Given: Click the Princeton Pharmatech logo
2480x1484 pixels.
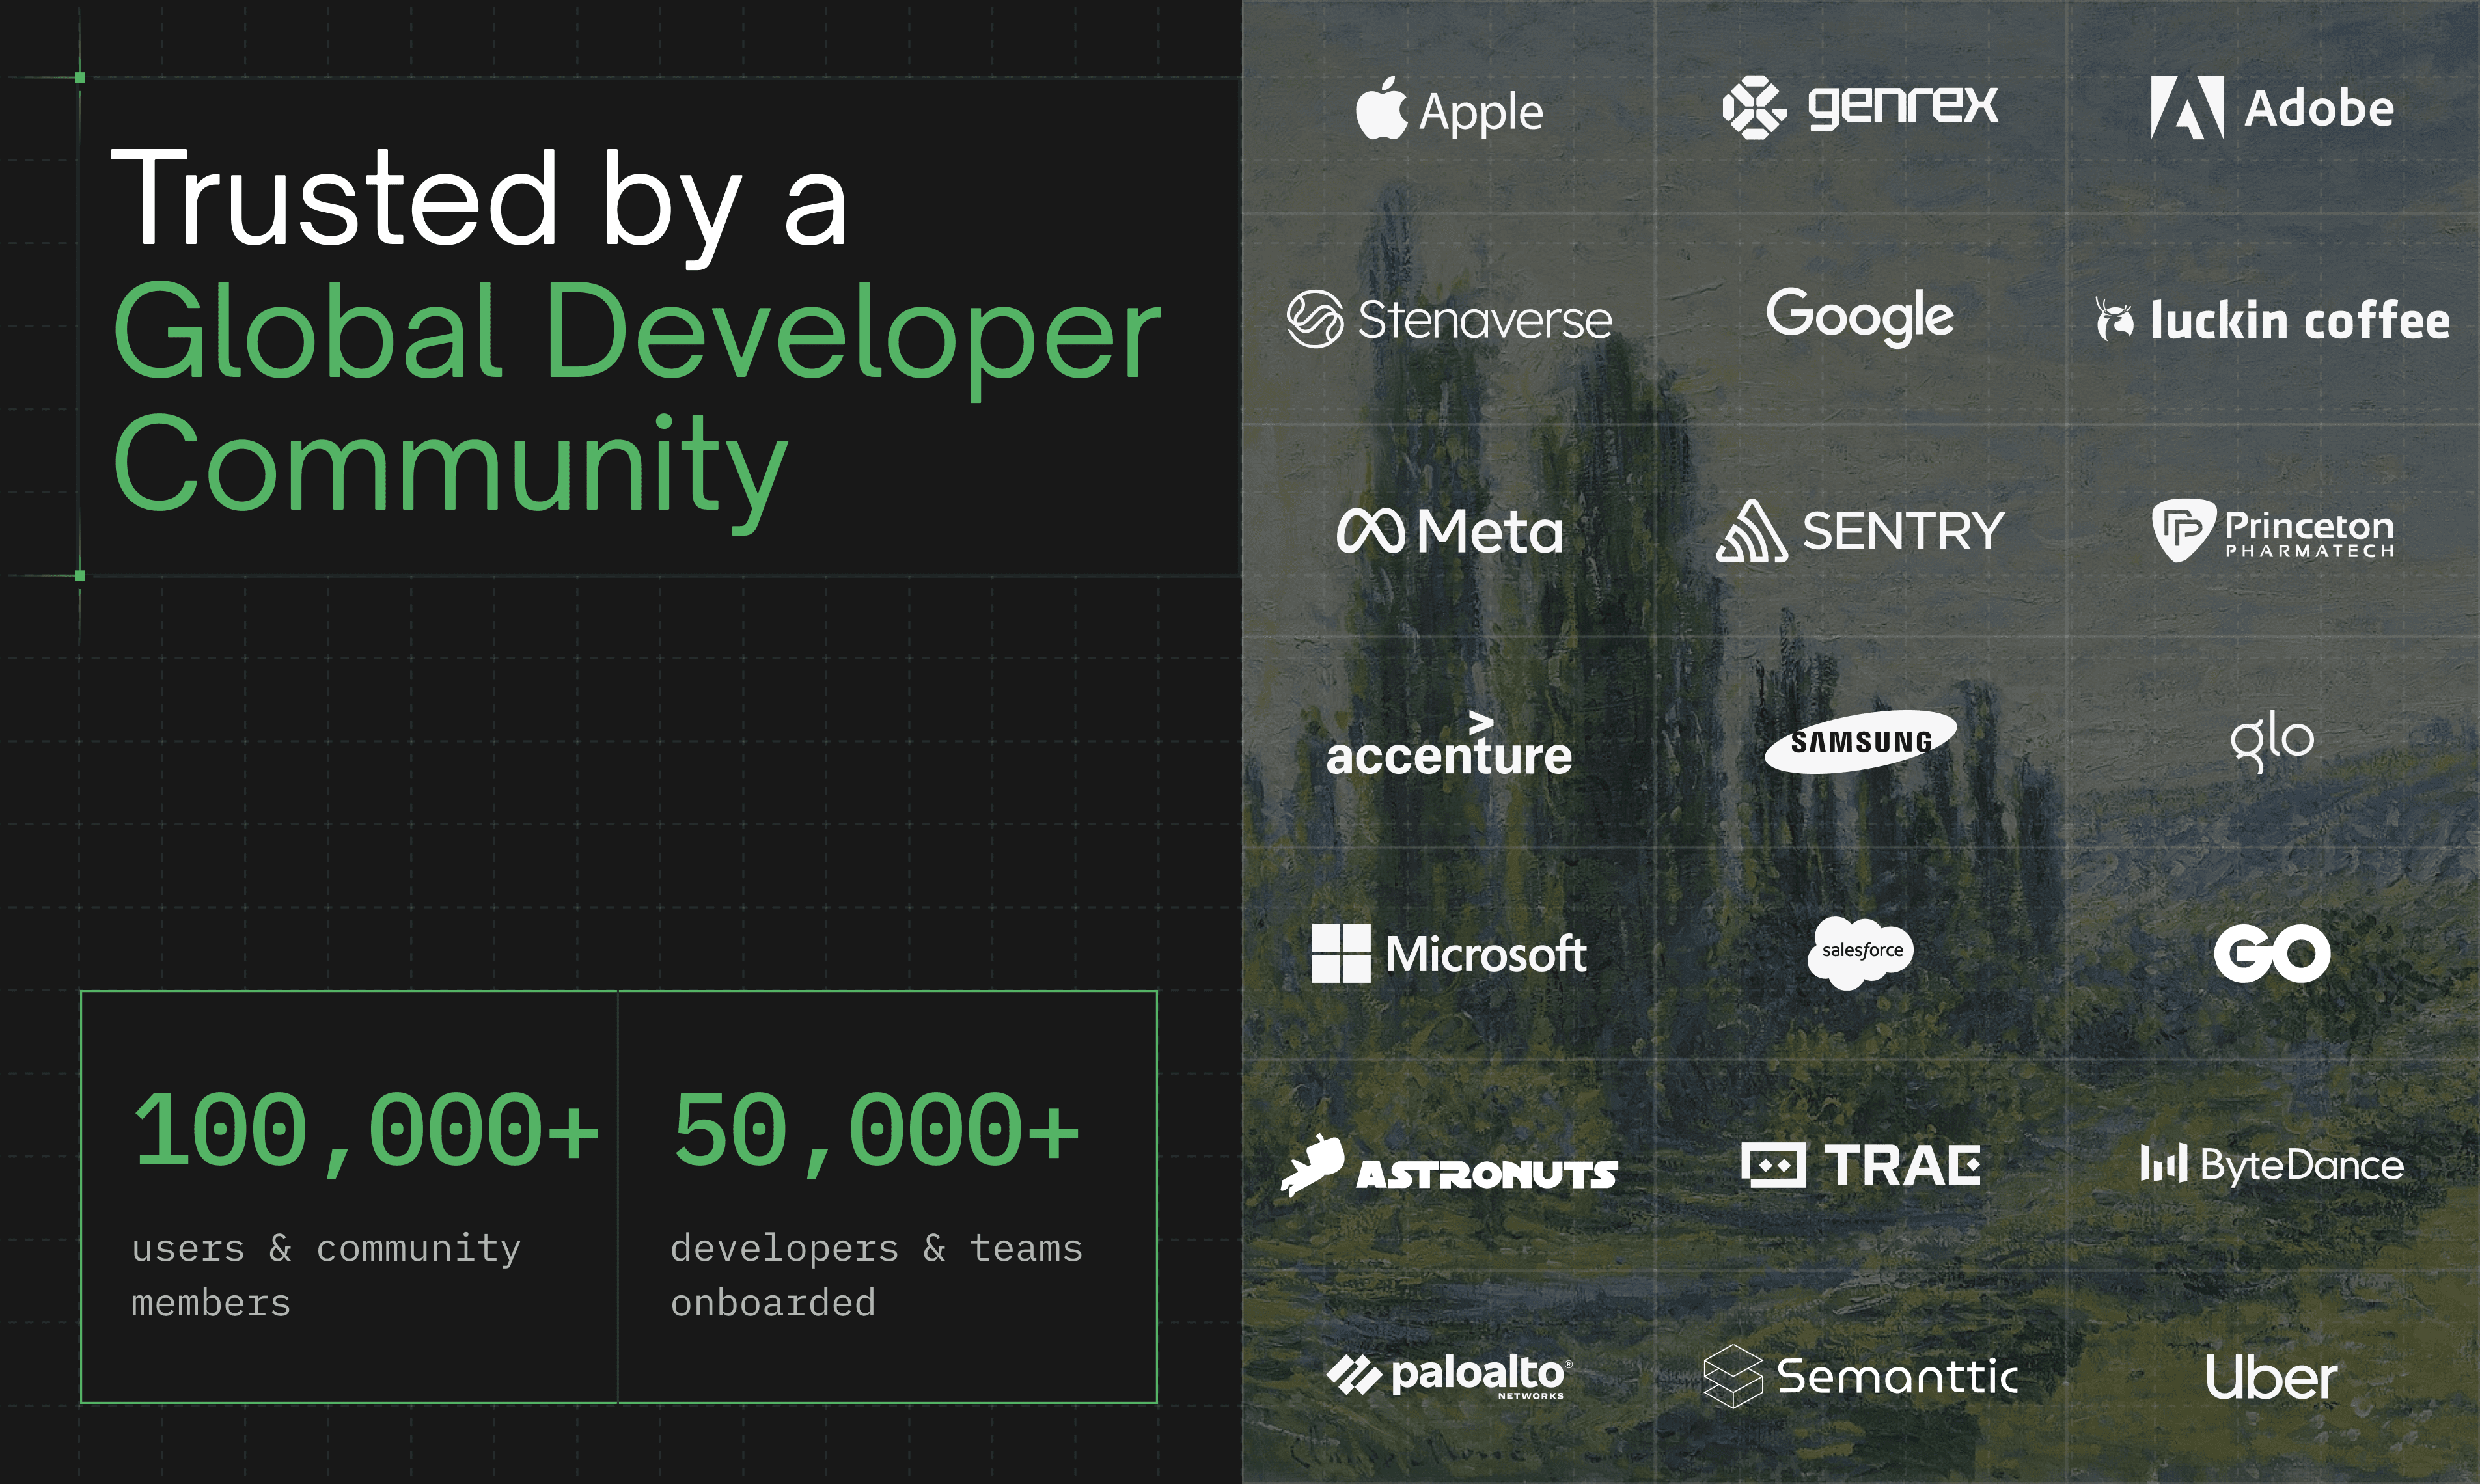Looking at the screenshot, I should coord(2272,531).
